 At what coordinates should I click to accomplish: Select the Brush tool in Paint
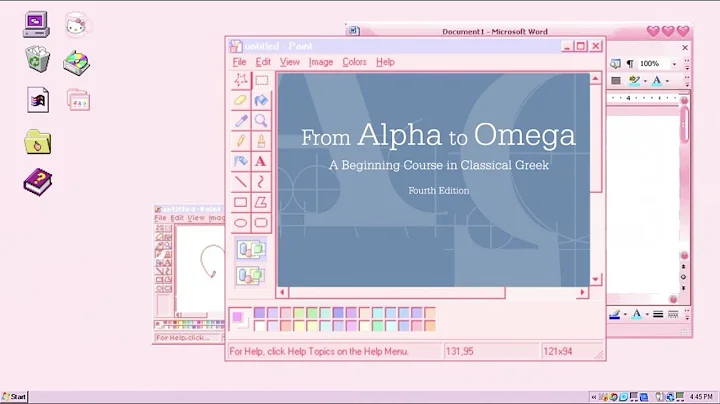tap(261, 140)
